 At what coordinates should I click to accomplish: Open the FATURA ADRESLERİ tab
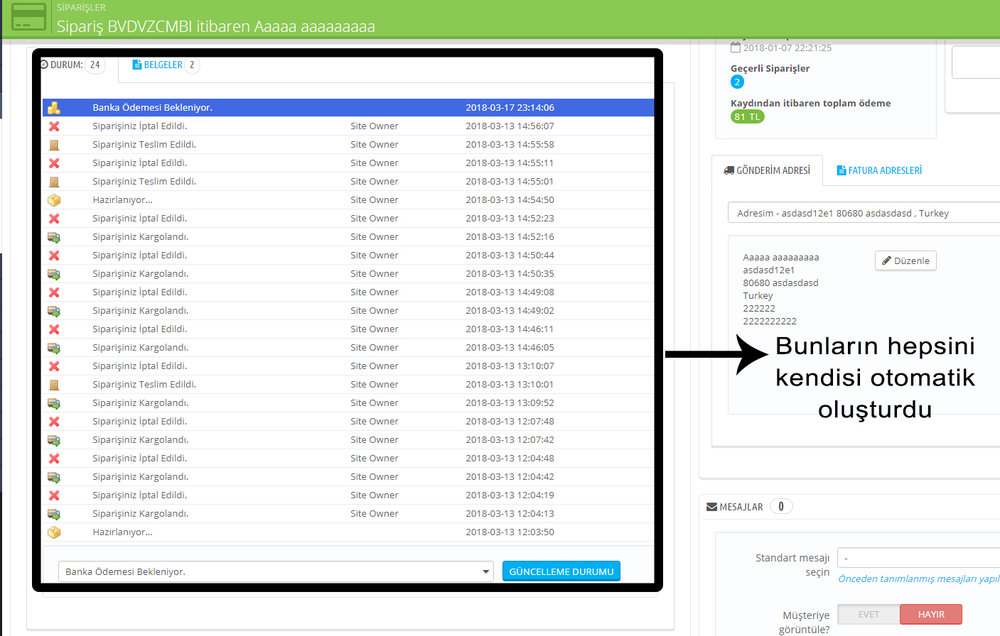point(879,171)
